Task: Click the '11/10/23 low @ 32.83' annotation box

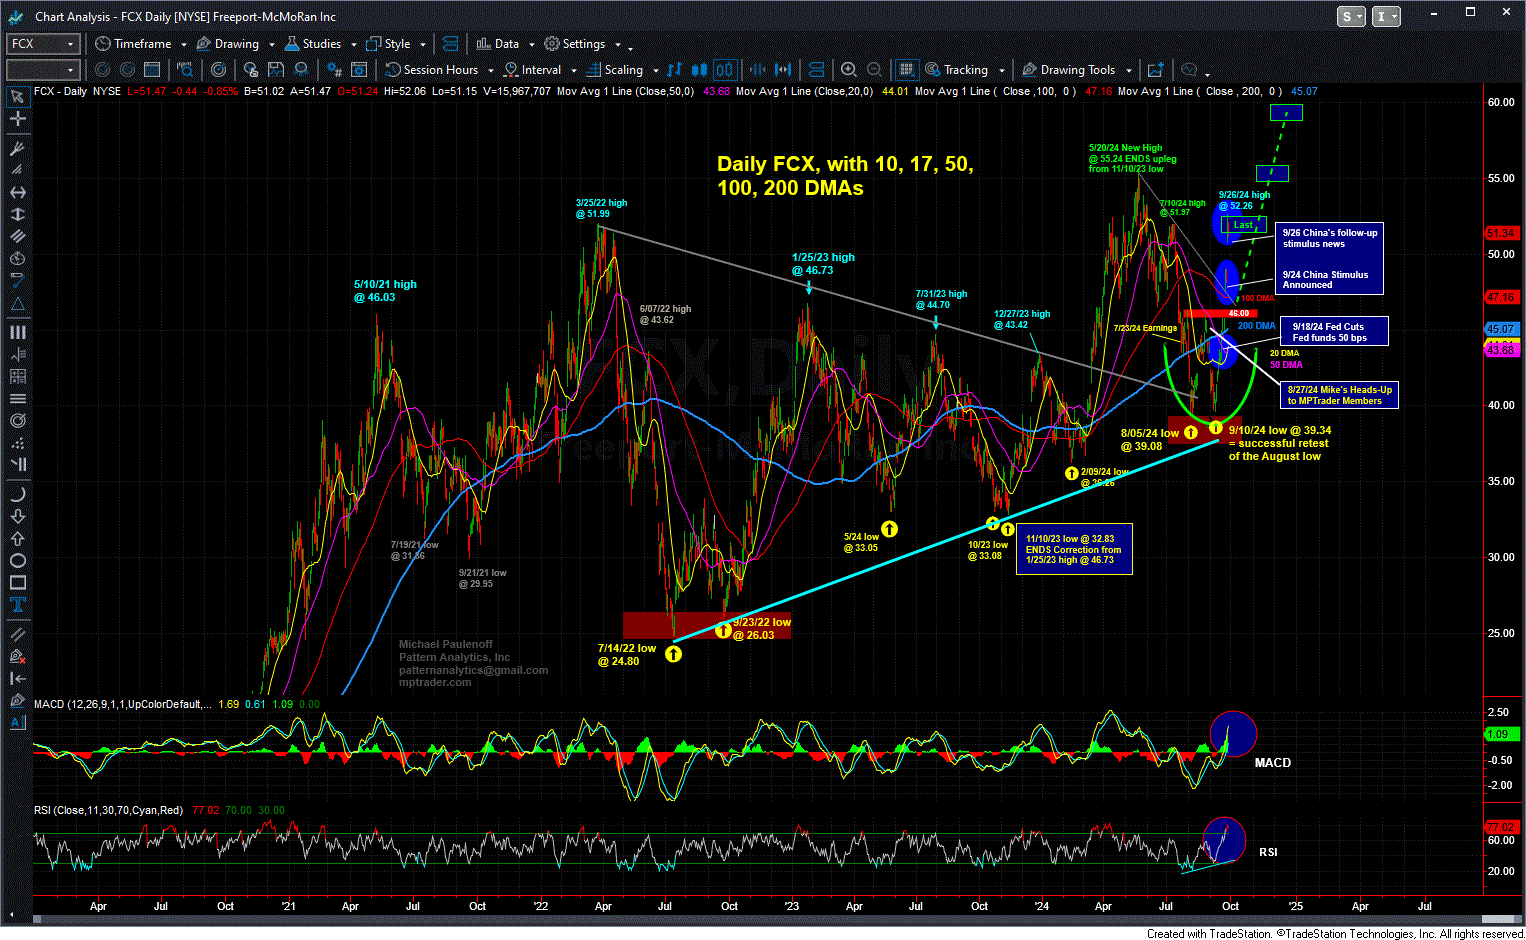Action: point(1074,549)
